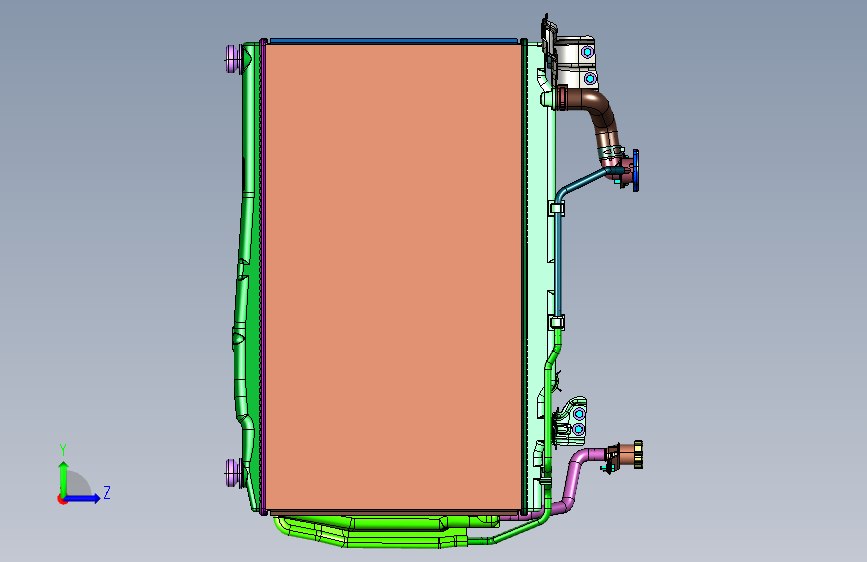Select the topmost cyan bolt on the upper bracket
The width and height of the screenshot is (867, 562).
587,53
